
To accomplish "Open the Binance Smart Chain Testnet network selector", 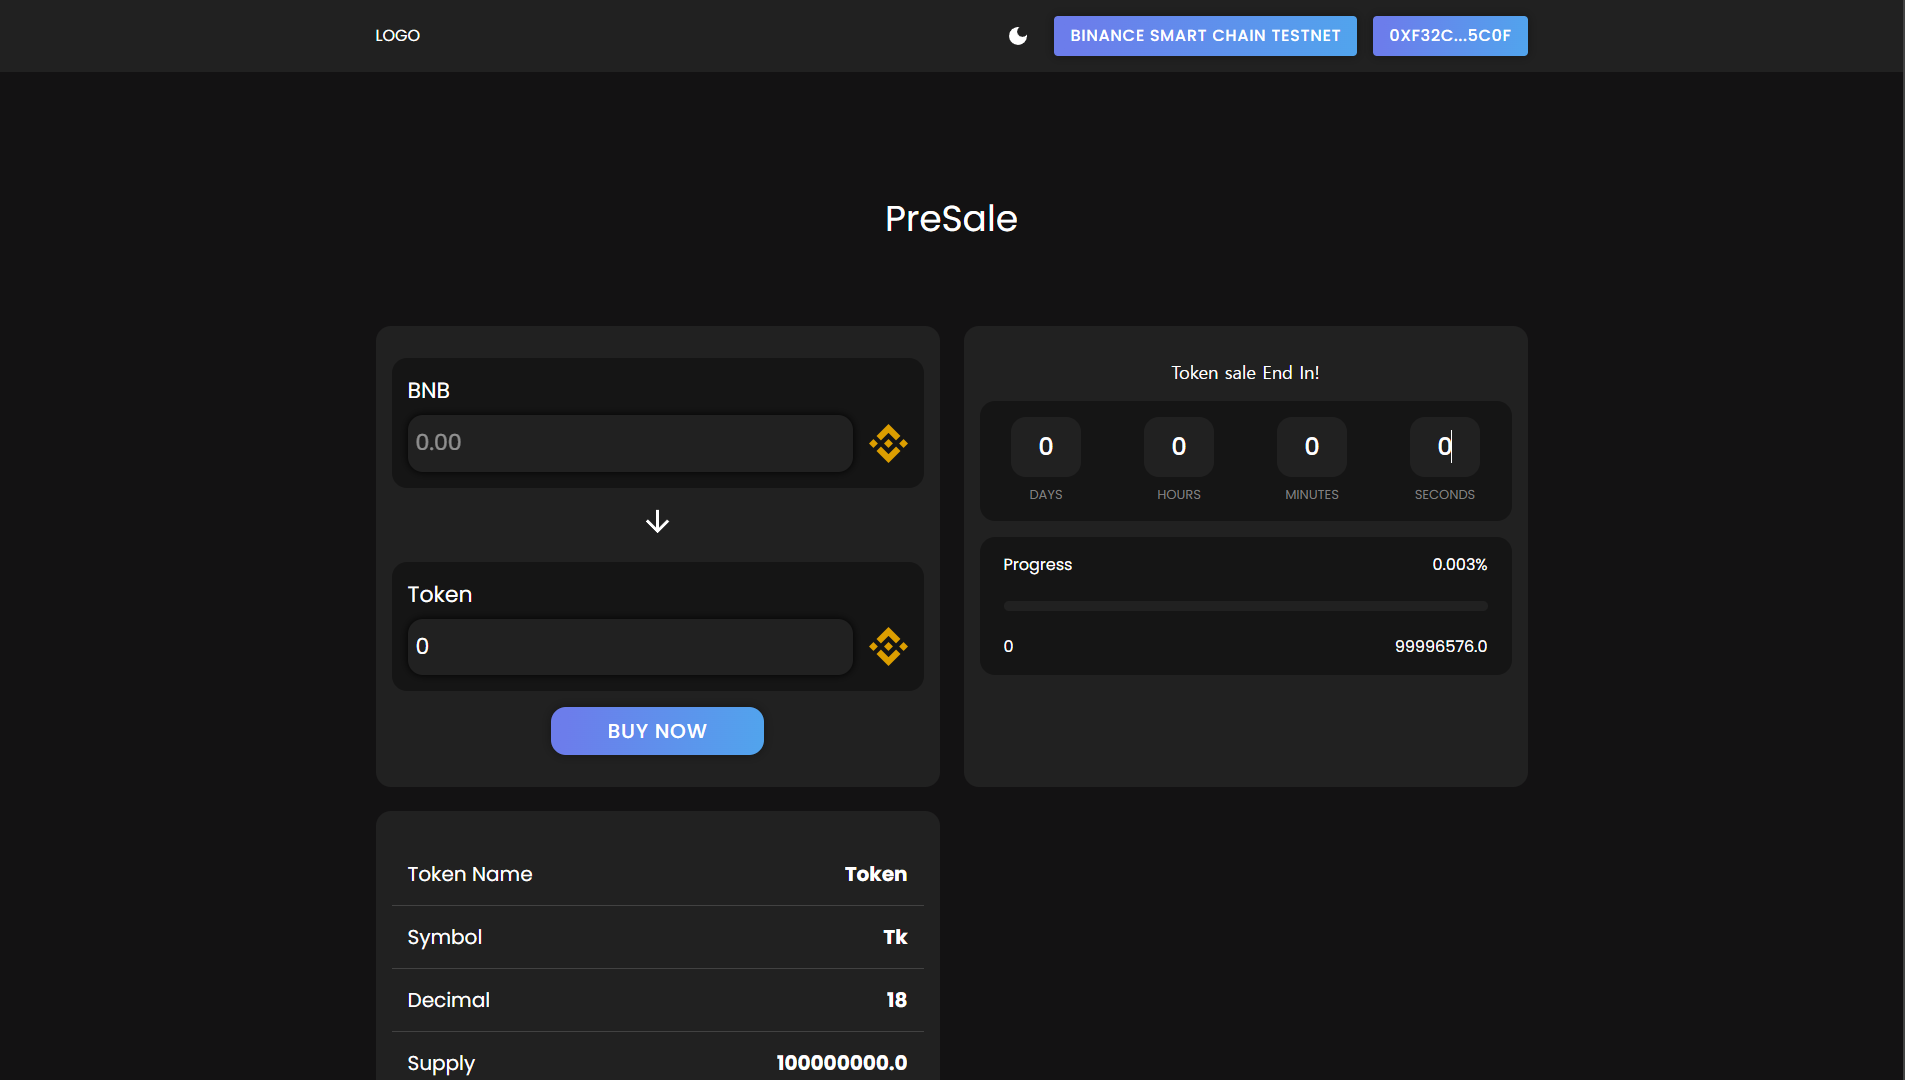I will [1204, 36].
